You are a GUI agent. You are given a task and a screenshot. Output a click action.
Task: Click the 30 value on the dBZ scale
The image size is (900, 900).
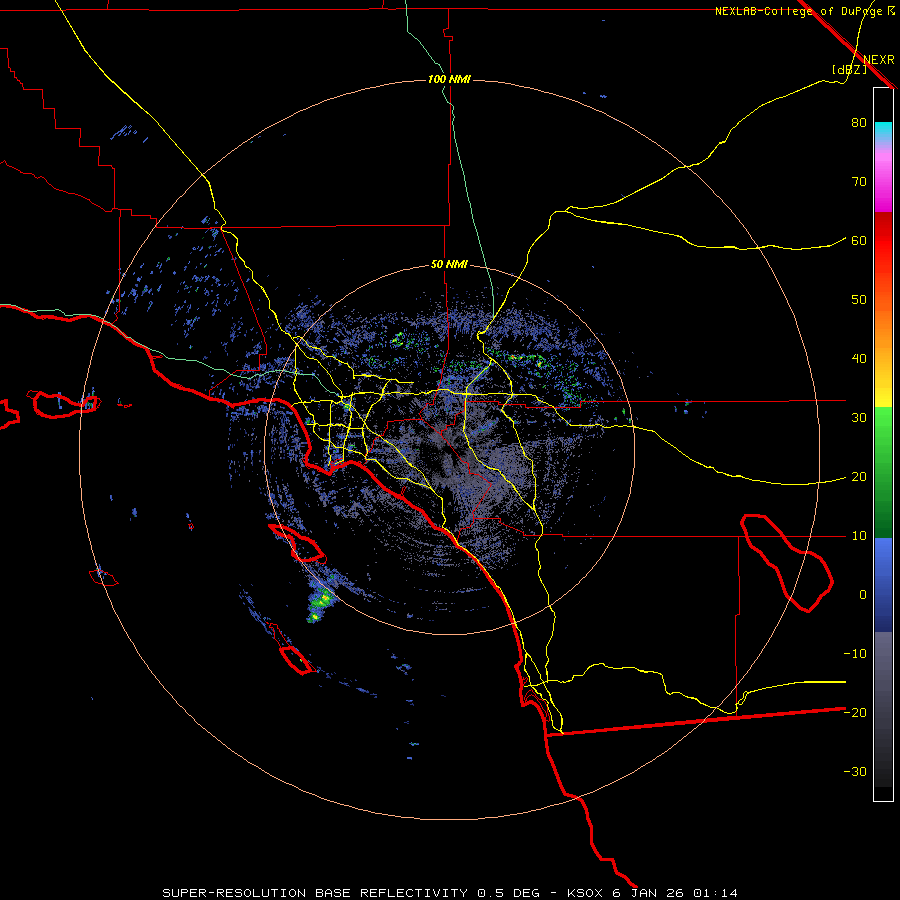[859, 418]
